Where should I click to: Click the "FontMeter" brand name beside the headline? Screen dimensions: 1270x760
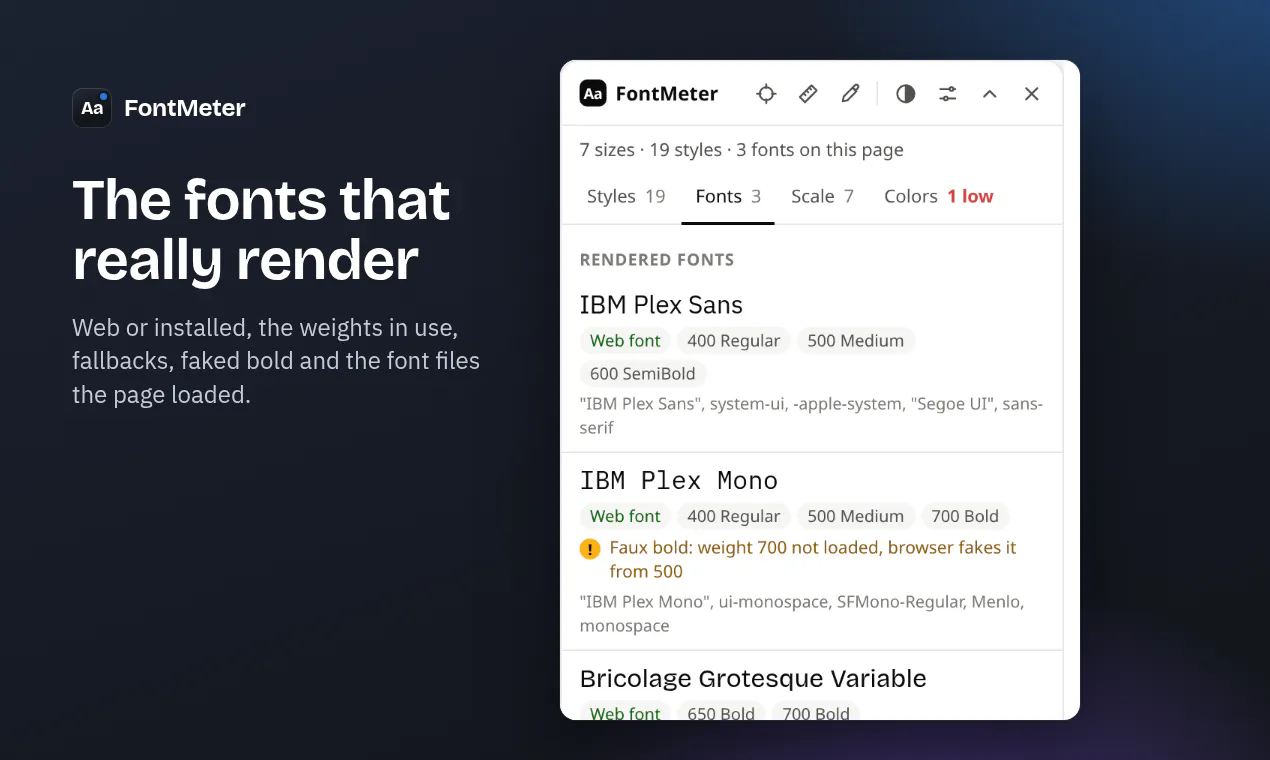click(185, 108)
